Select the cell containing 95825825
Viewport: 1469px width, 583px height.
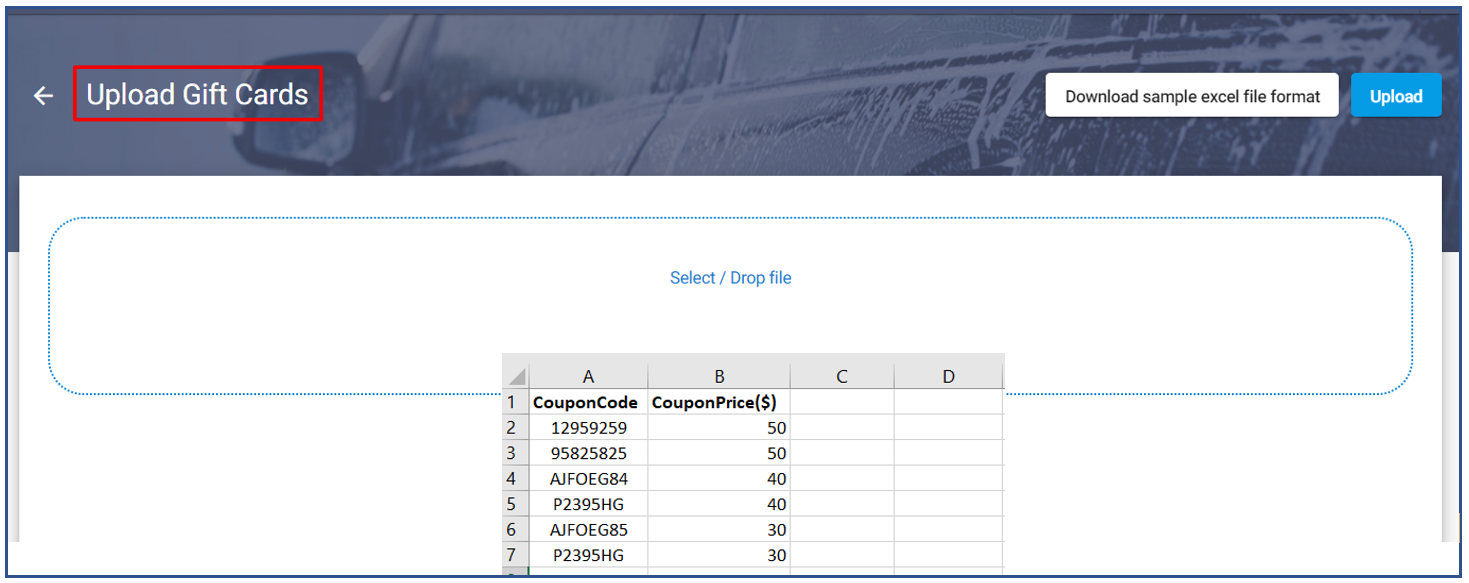[x=588, y=453]
